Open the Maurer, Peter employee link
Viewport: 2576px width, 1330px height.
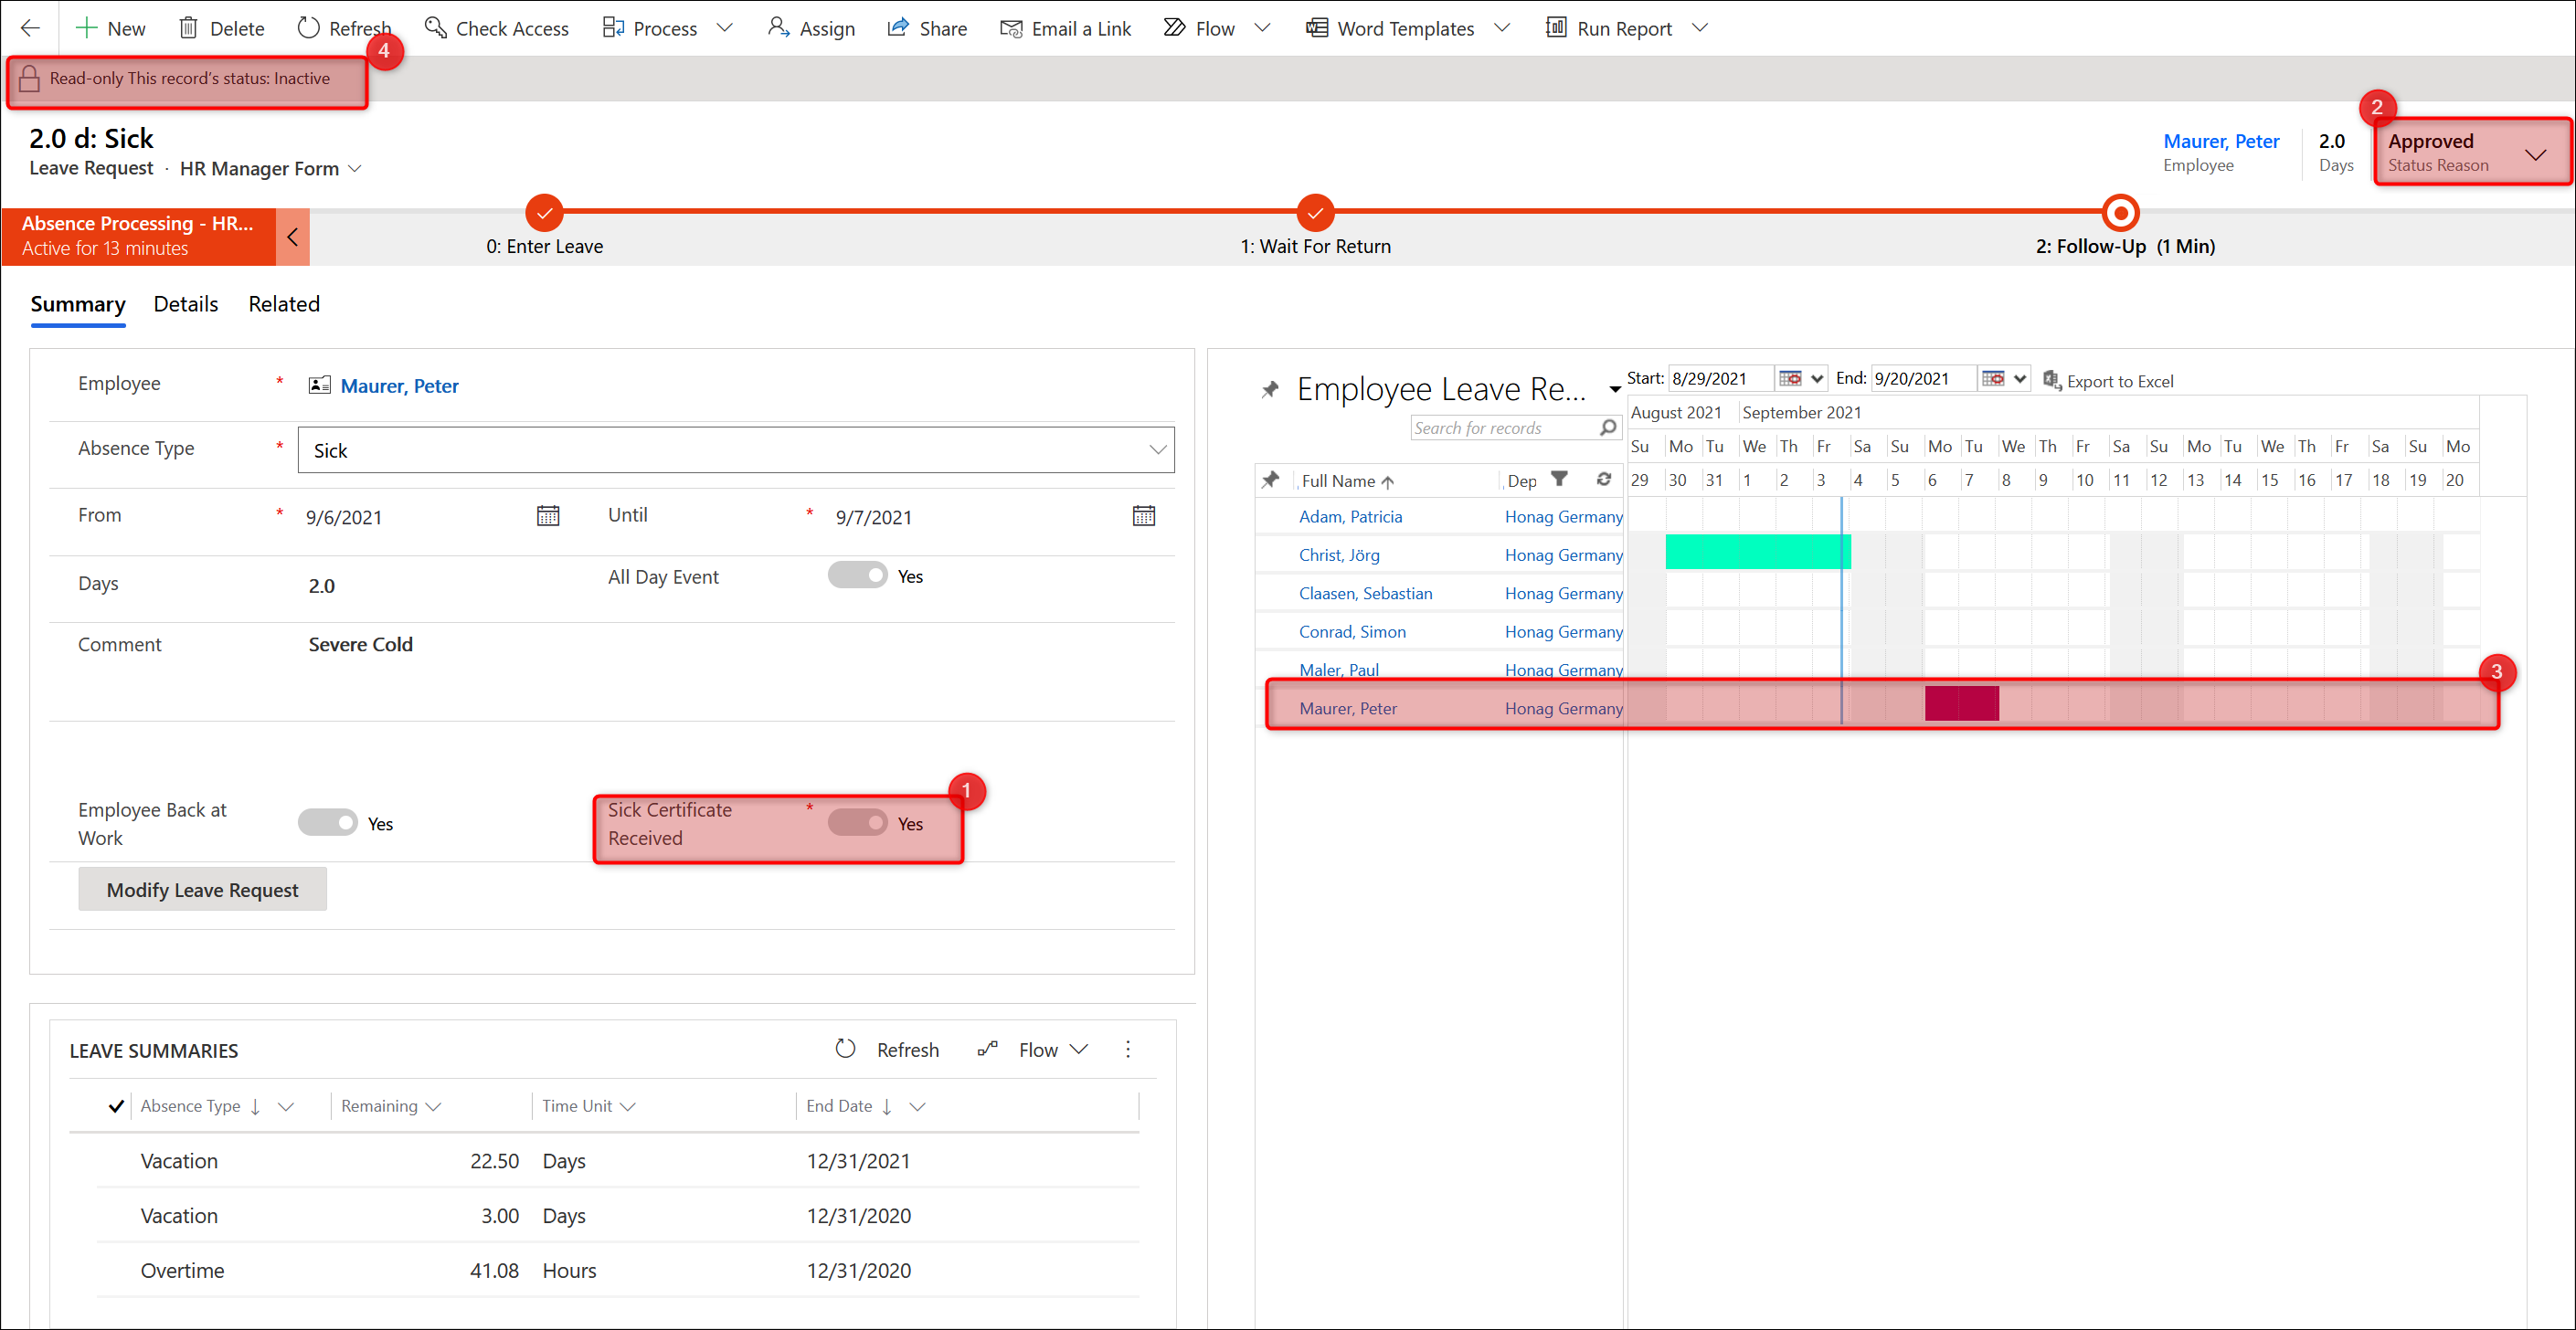399,386
